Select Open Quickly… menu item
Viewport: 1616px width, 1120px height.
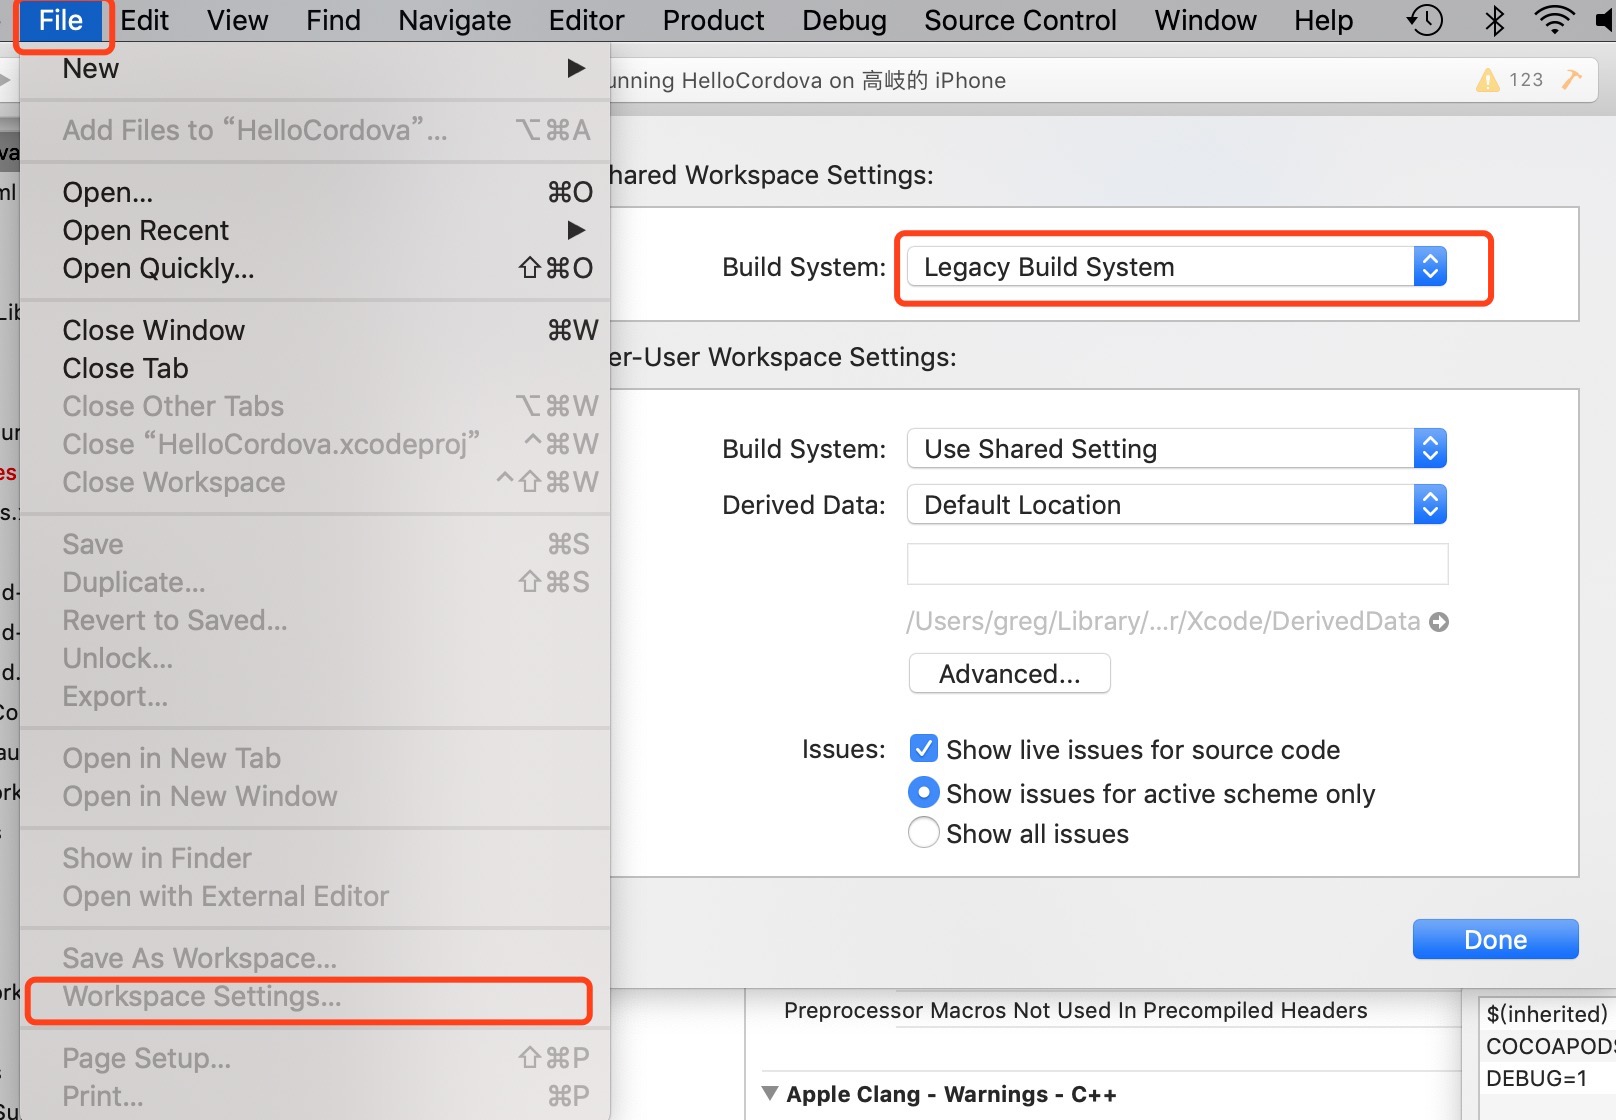coord(314,268)
